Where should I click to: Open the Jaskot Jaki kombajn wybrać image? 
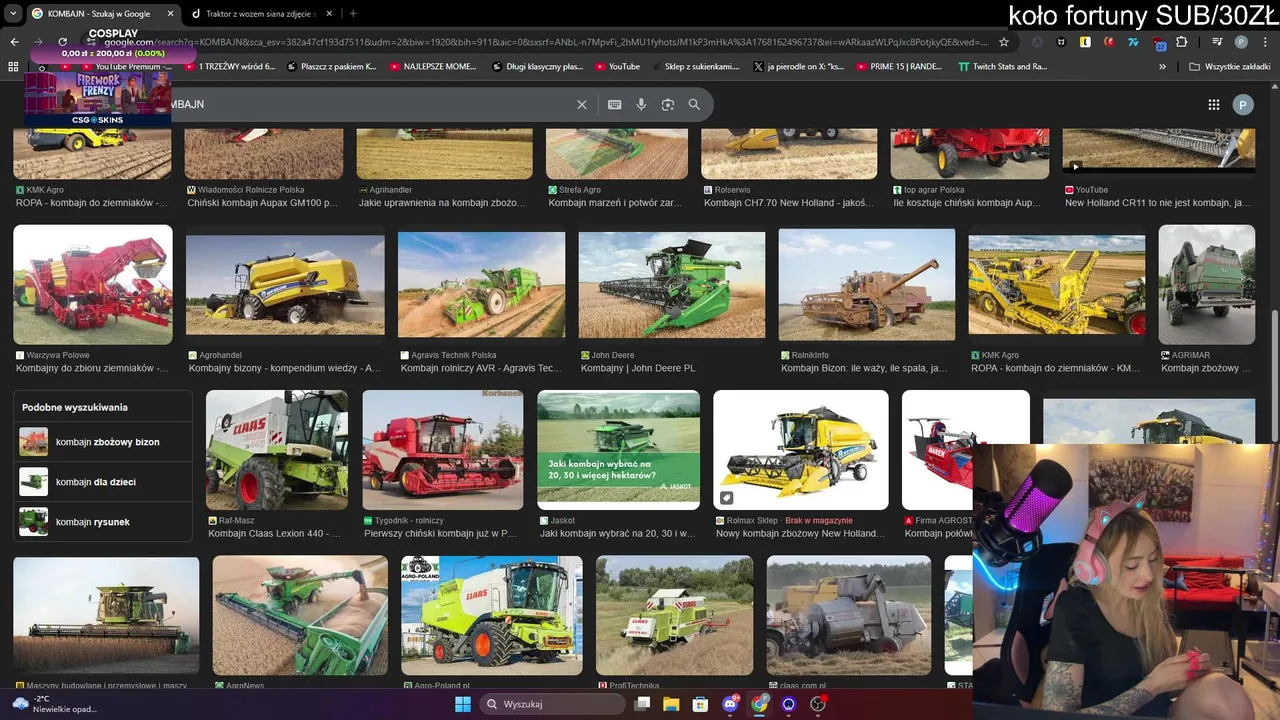[x=618, y=450]
